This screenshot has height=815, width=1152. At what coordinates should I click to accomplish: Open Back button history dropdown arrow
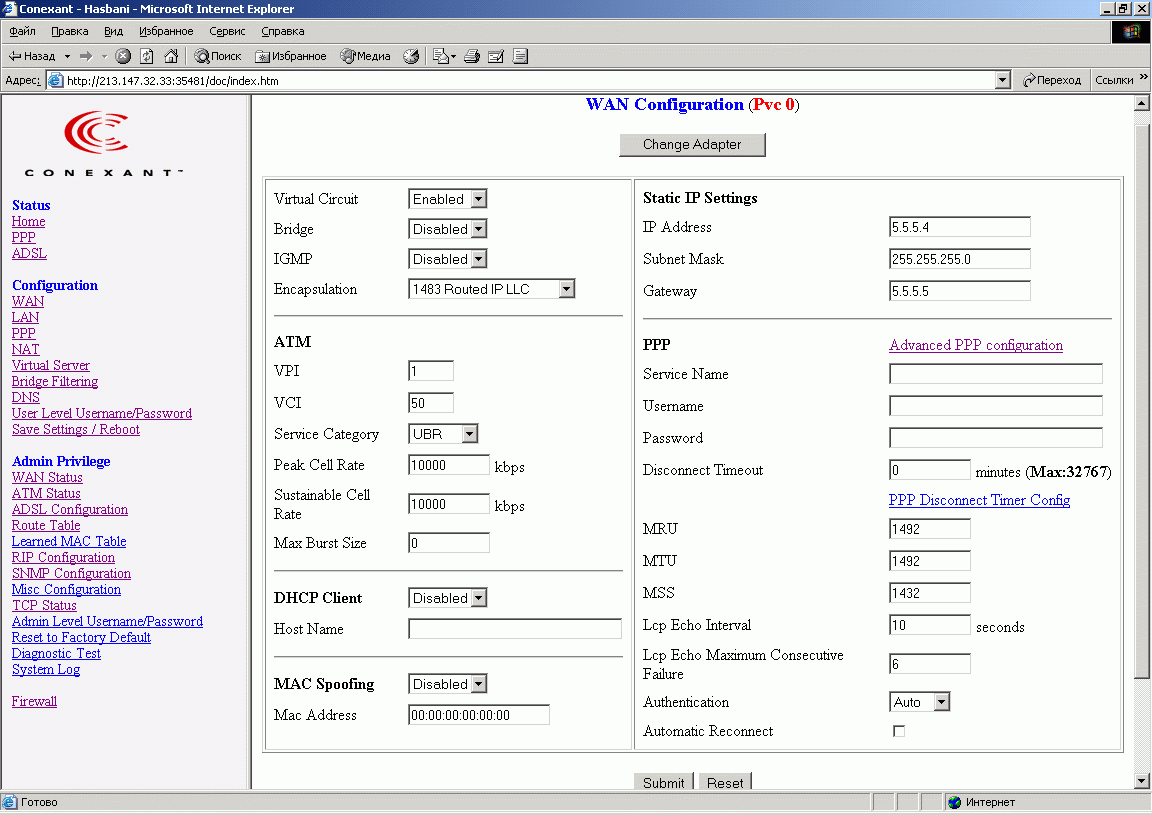(67, 56)
